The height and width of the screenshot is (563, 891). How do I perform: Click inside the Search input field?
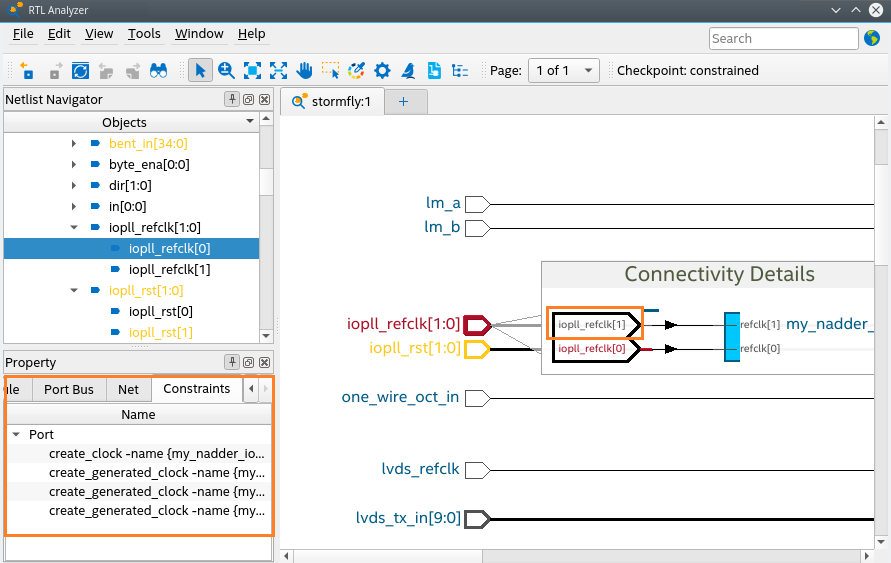coord(782,38)
